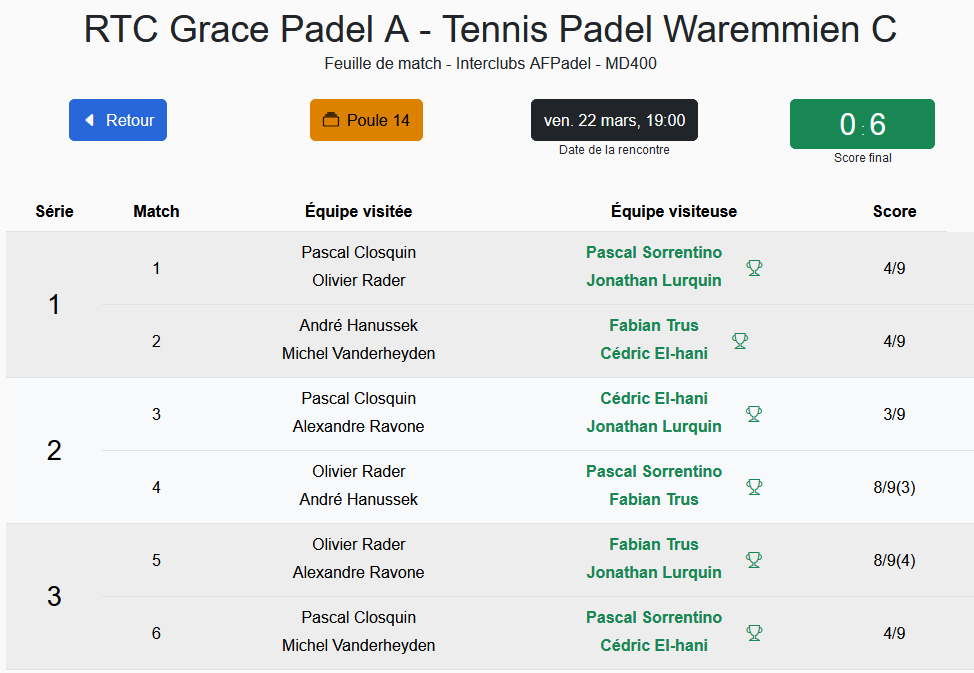Click the back arrow icon on Retour
This screenshot has height=673, width=974.
[x=89, y=120]
